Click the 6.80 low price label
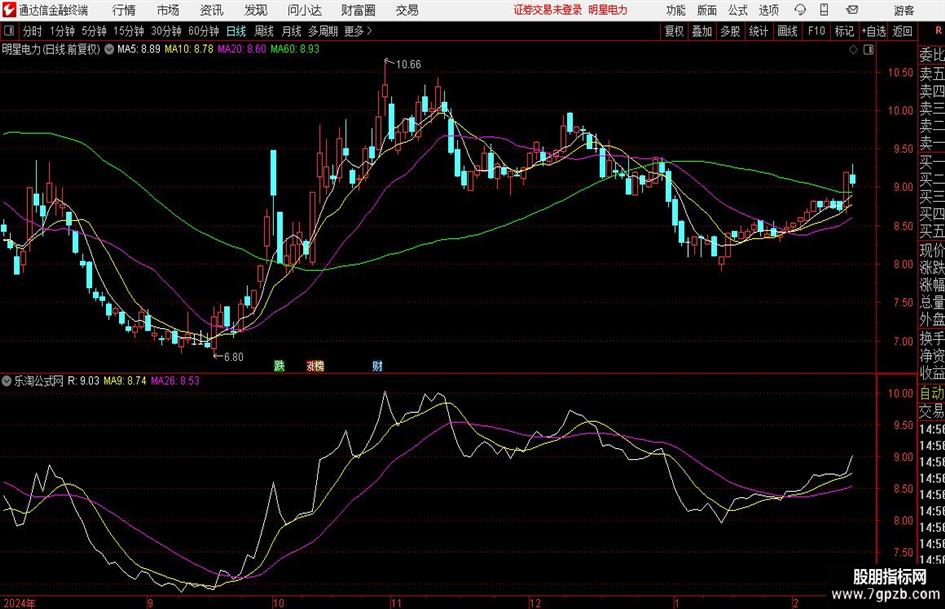The height and width of the screenshot is (609, 945). [233, 357]
